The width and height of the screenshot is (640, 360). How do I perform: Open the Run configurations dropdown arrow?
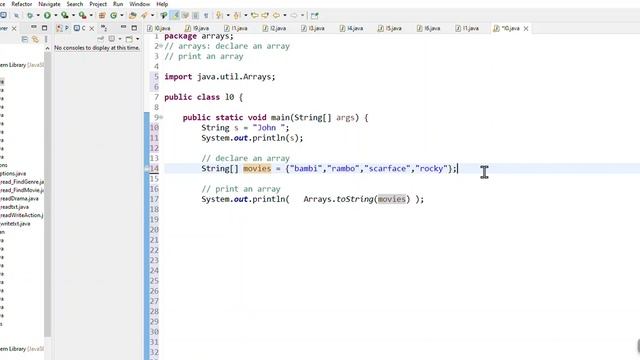(56, 16)
